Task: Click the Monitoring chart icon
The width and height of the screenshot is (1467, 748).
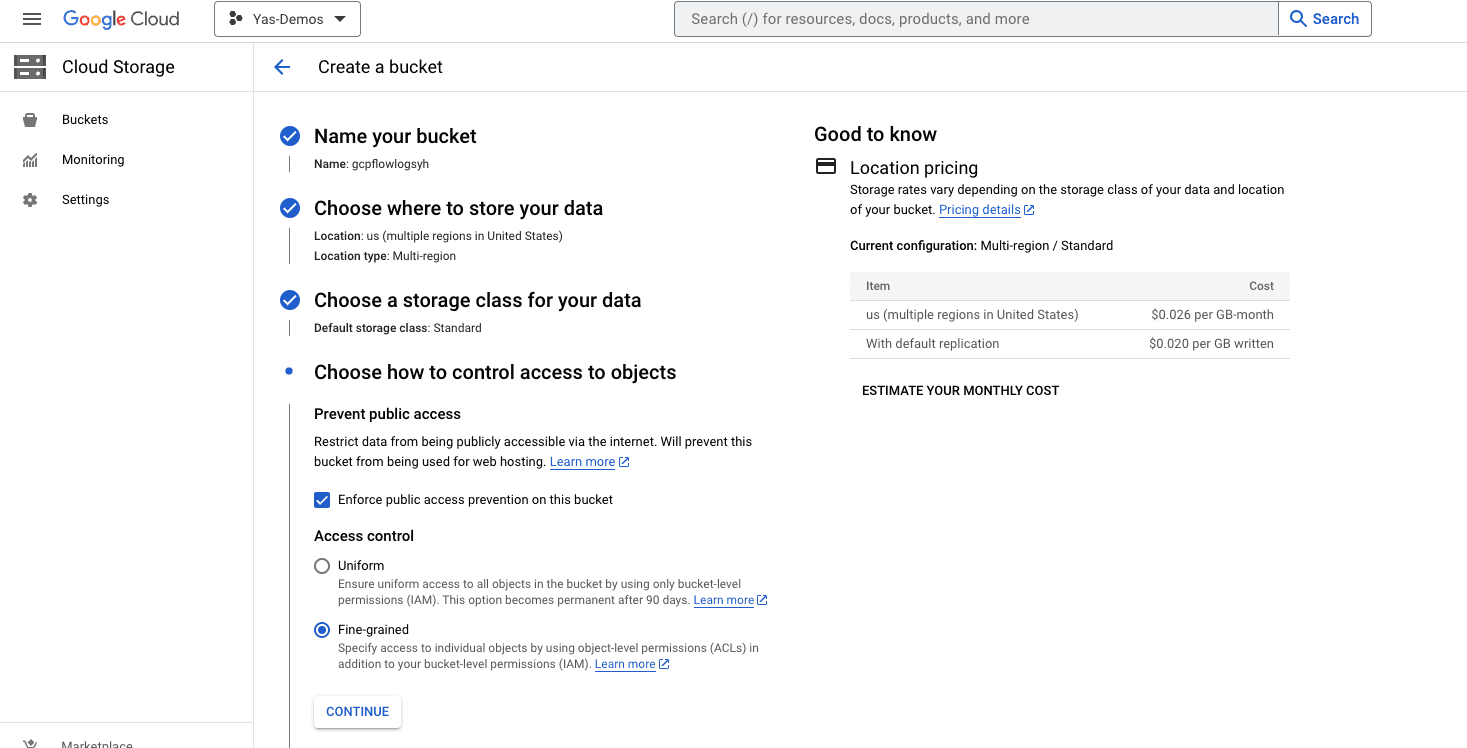Action: point(30,160)
